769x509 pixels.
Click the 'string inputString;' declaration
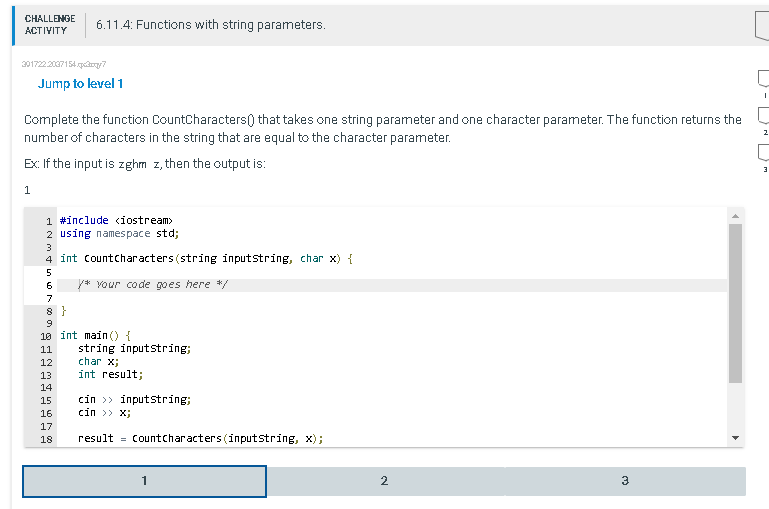tap(134, 349)
